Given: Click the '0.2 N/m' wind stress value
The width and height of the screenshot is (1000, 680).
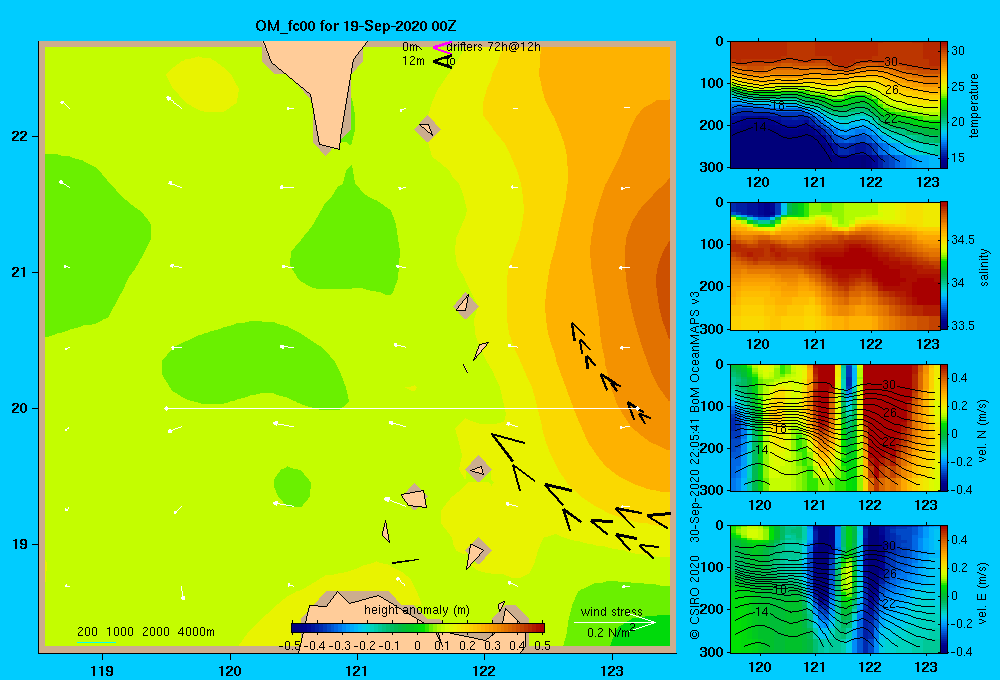Looking at the screenshot, I should (610, 632).
